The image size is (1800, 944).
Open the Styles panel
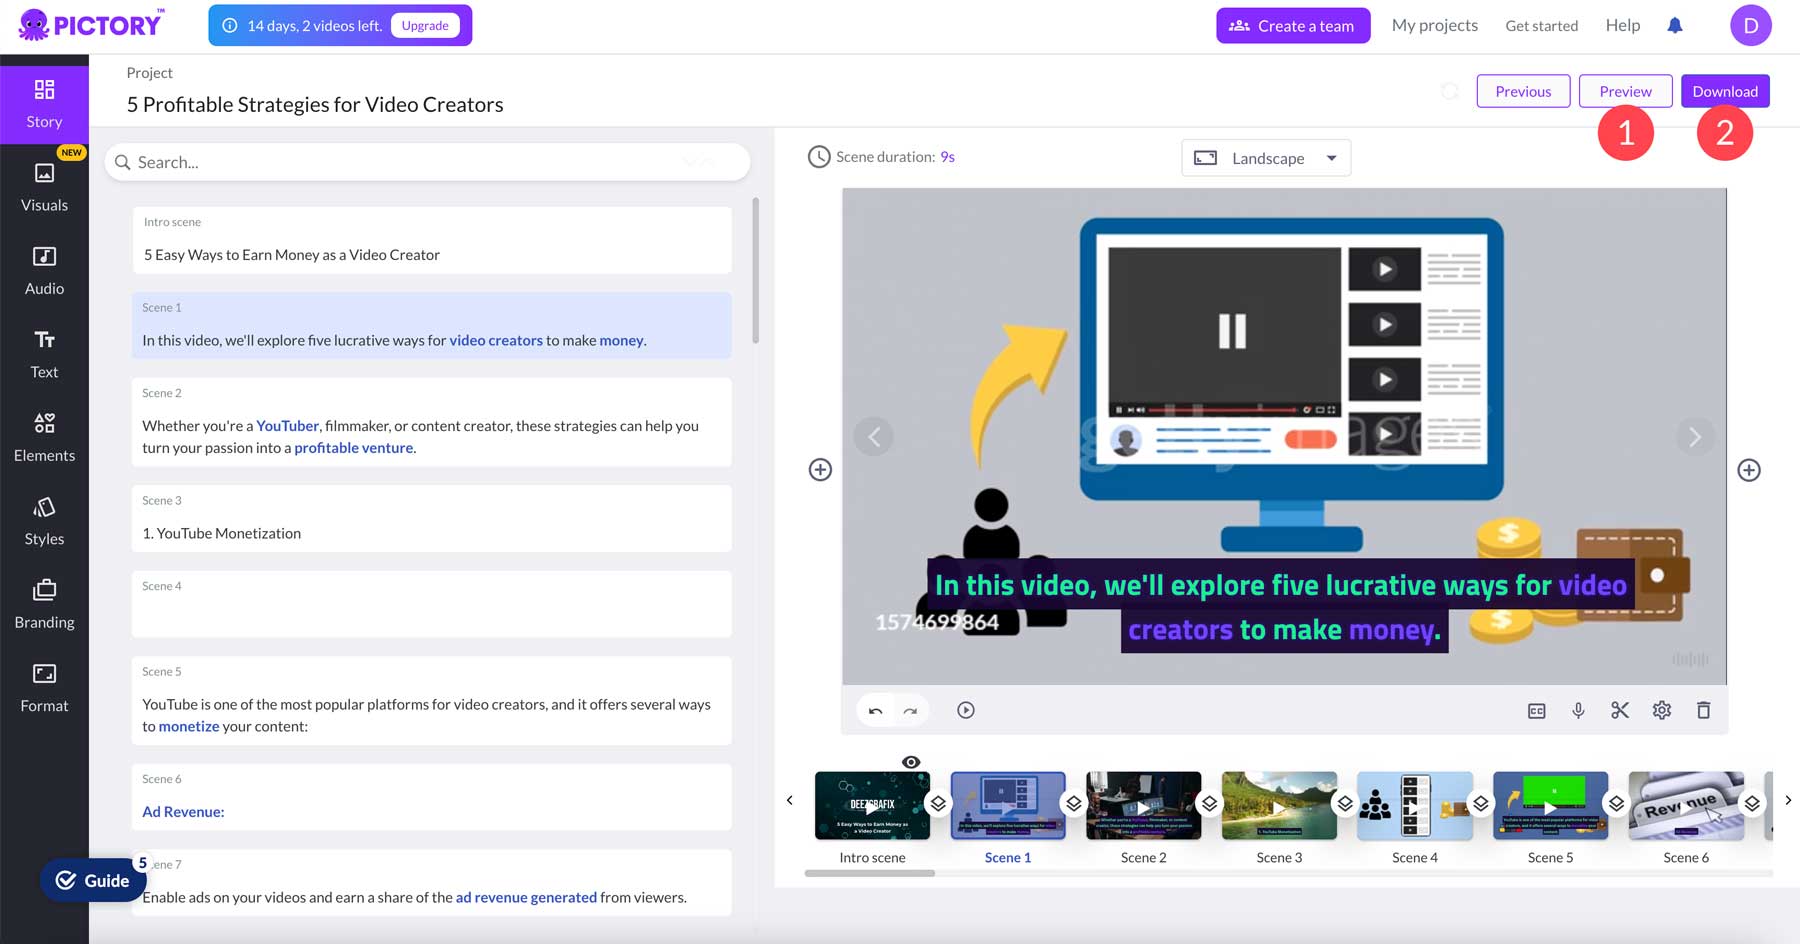[x=44, y=521]
